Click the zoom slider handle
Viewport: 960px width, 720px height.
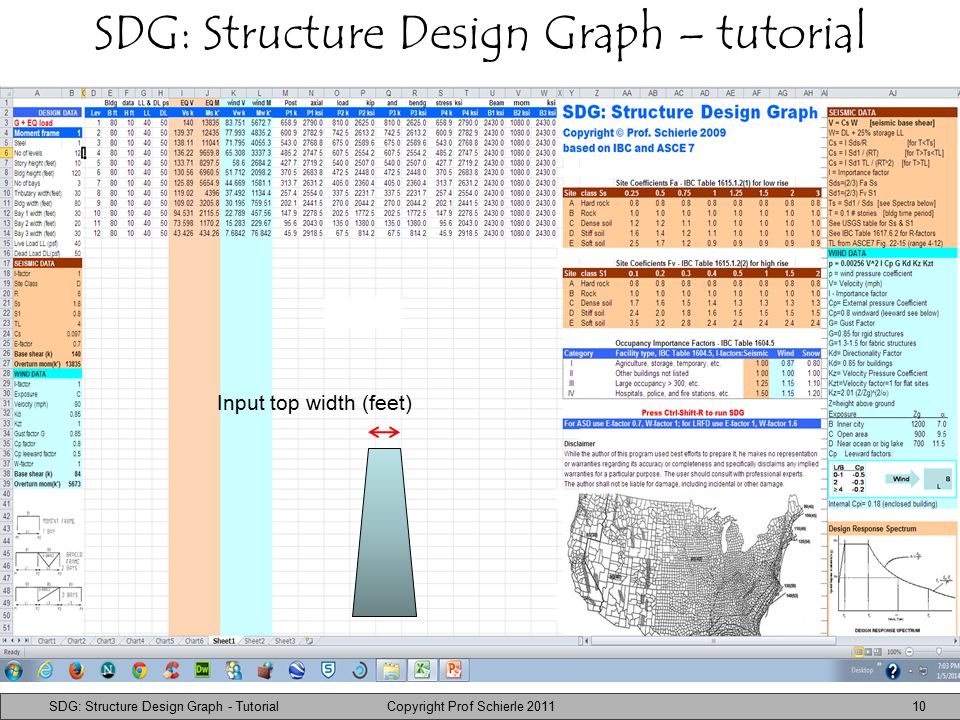pos(939,652)
